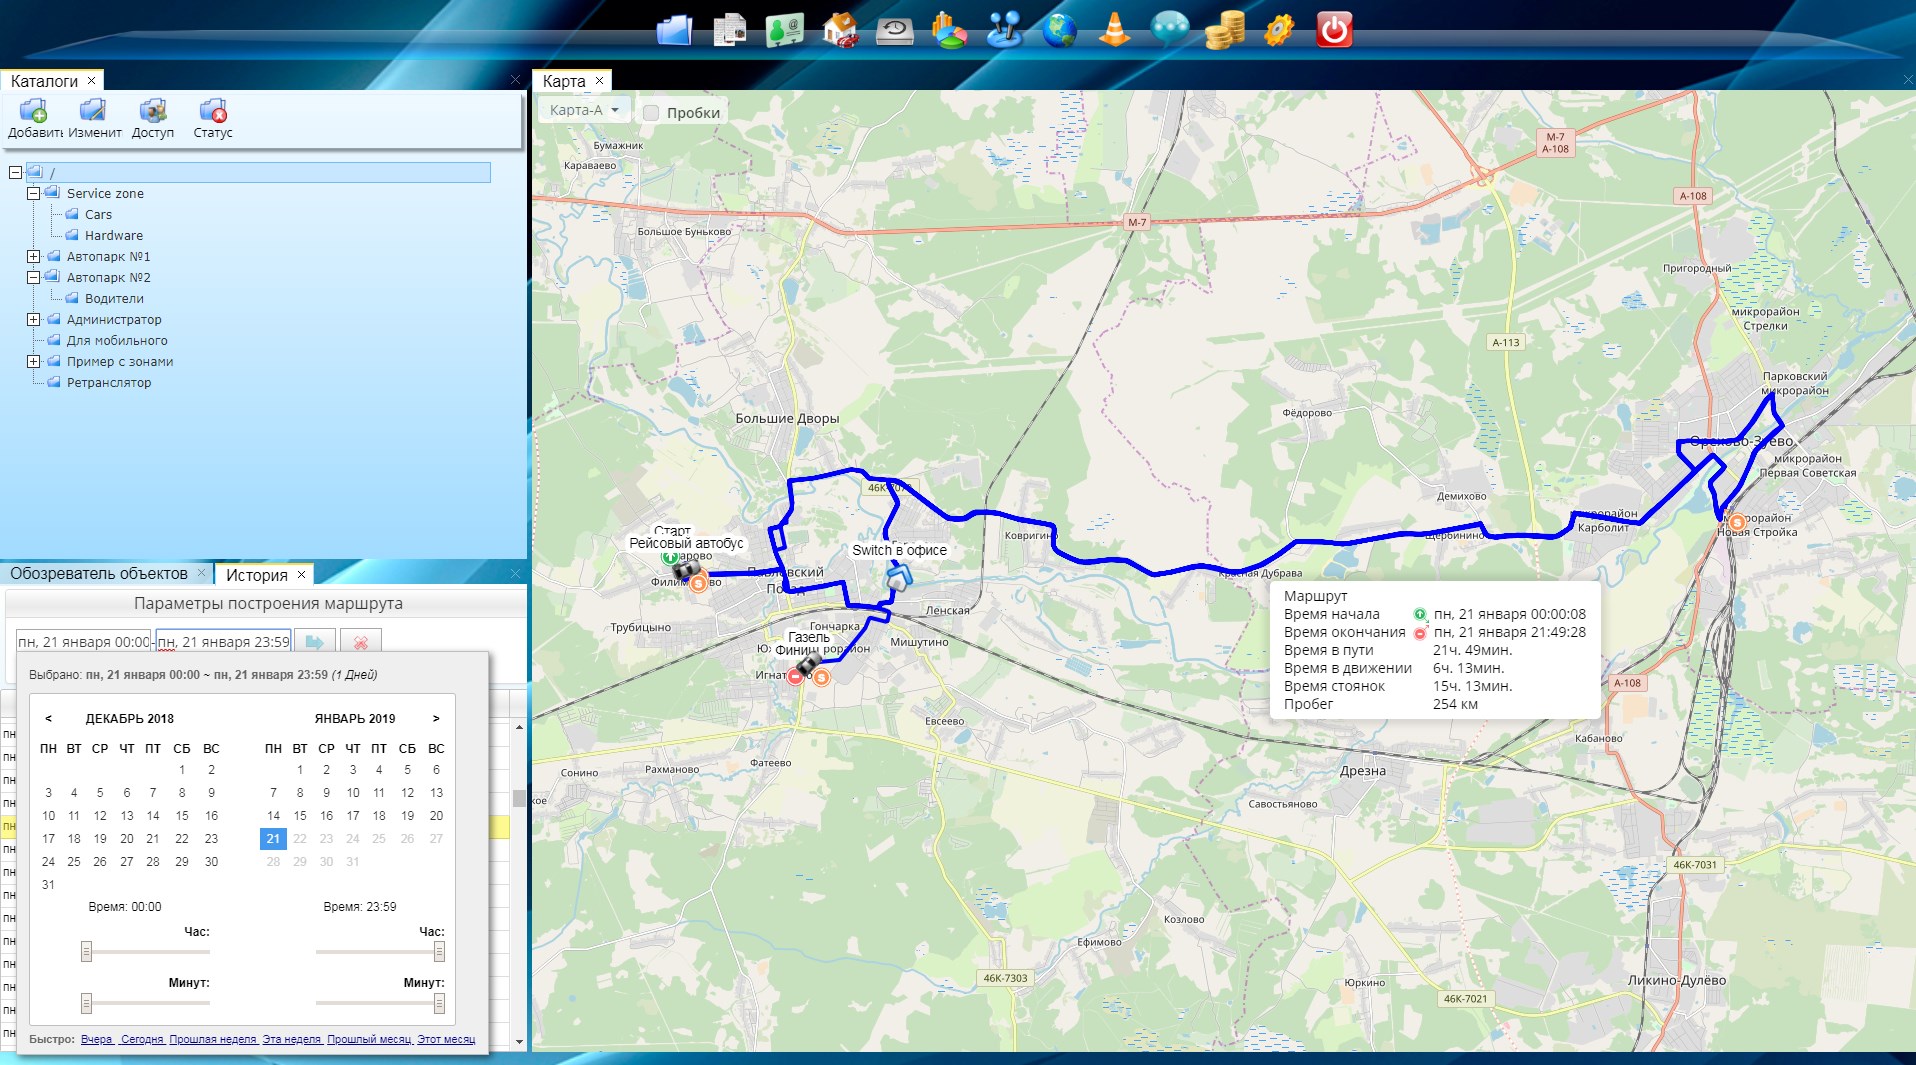Image resolution: width=1916 pixels, height=1065 pixels.
Task: Expand the Автопарк №1 tree node
Action: [x=33, y=257]
